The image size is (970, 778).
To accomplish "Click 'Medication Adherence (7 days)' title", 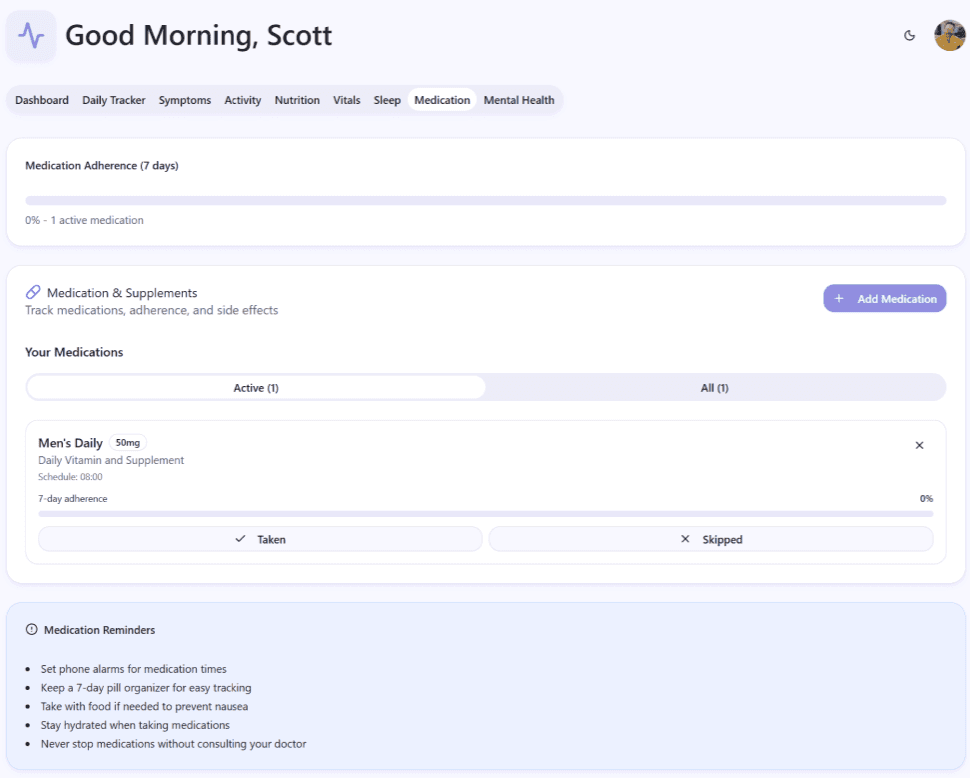I will 102,166.
